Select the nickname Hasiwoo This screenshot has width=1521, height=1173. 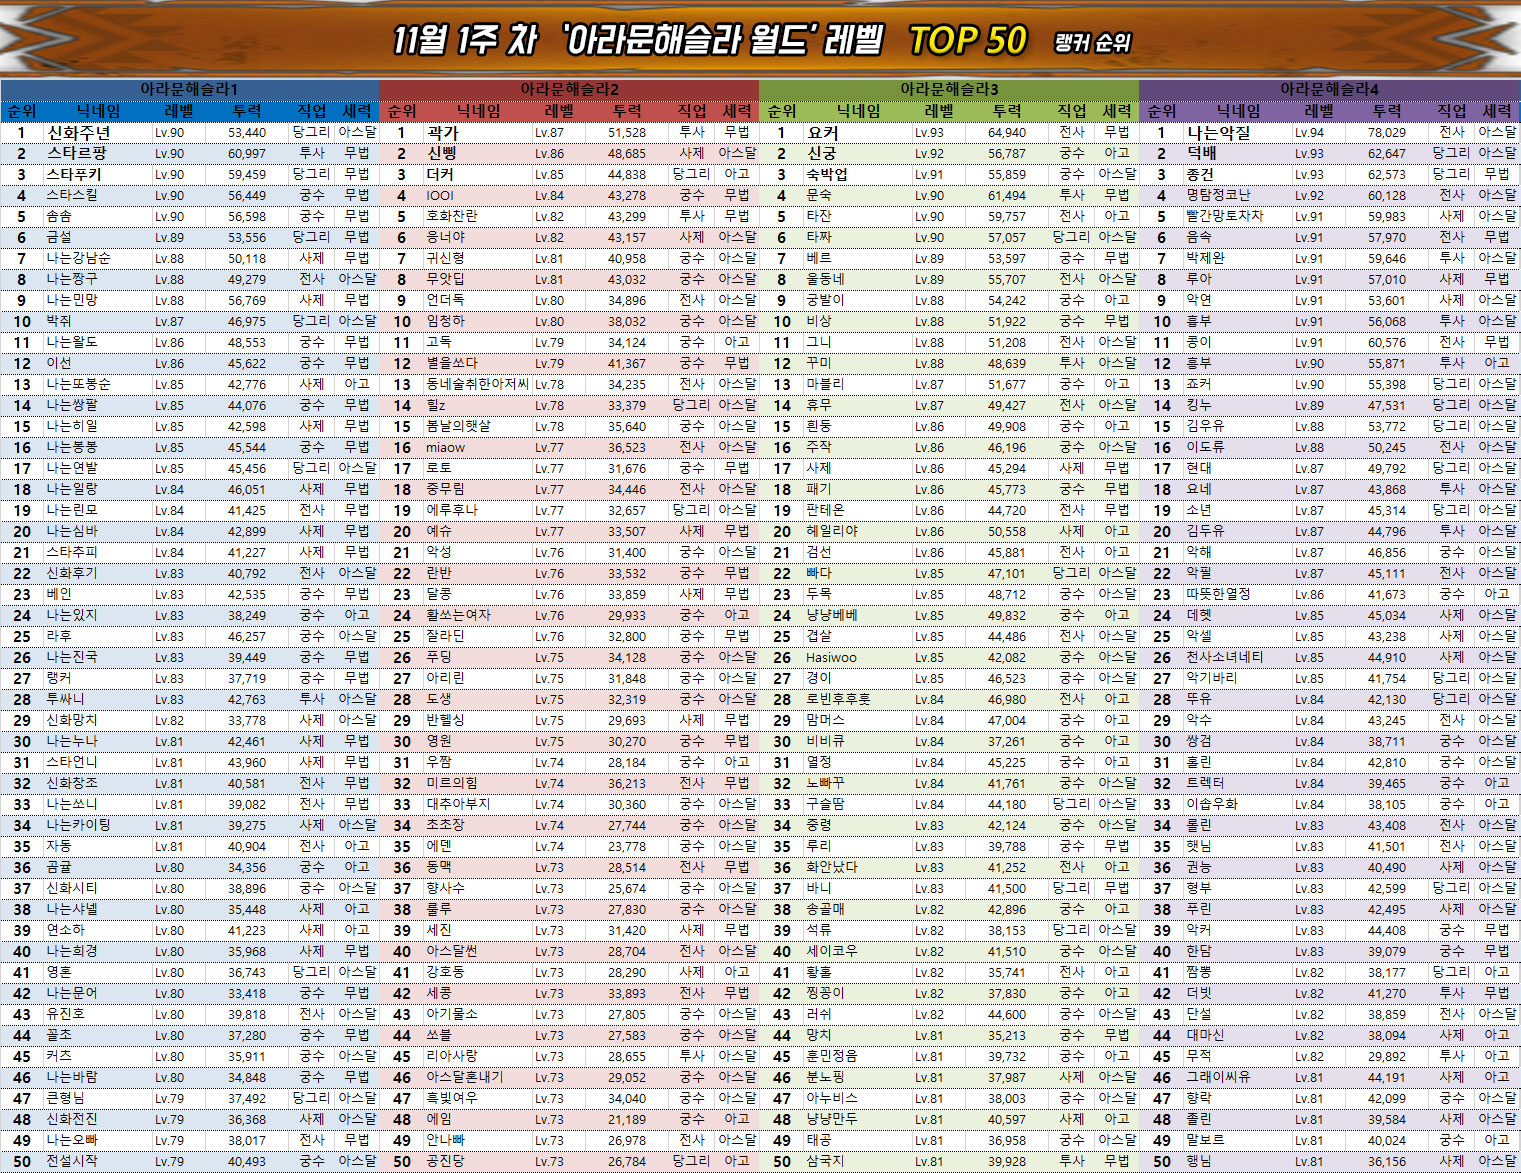(831, 657)
